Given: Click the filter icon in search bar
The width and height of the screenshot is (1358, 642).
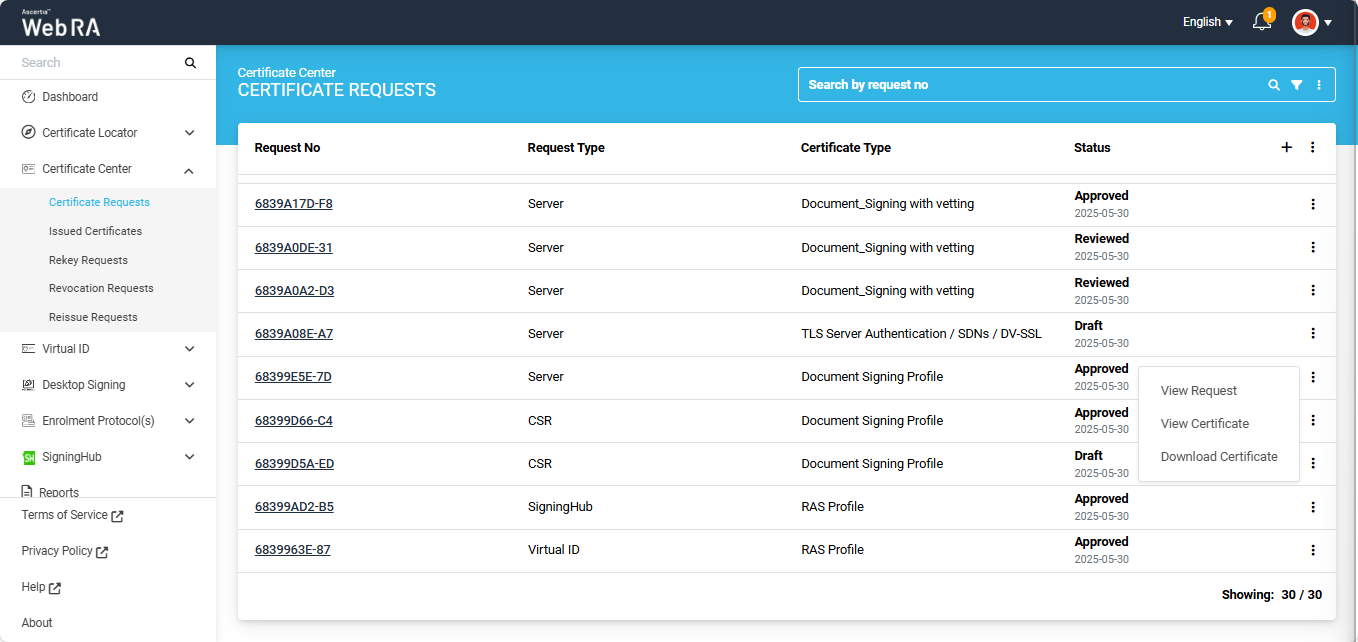Looking at the screenshot, I should coord(1296,85).
